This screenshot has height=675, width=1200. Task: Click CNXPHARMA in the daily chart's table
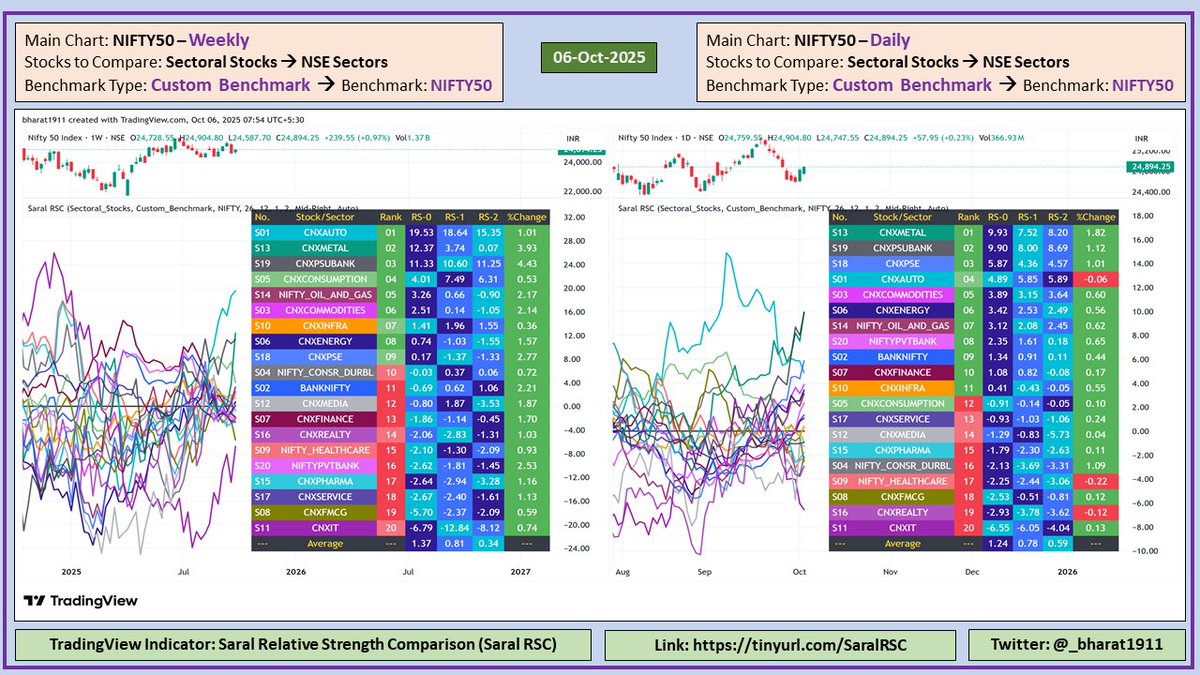click(902, 451)
